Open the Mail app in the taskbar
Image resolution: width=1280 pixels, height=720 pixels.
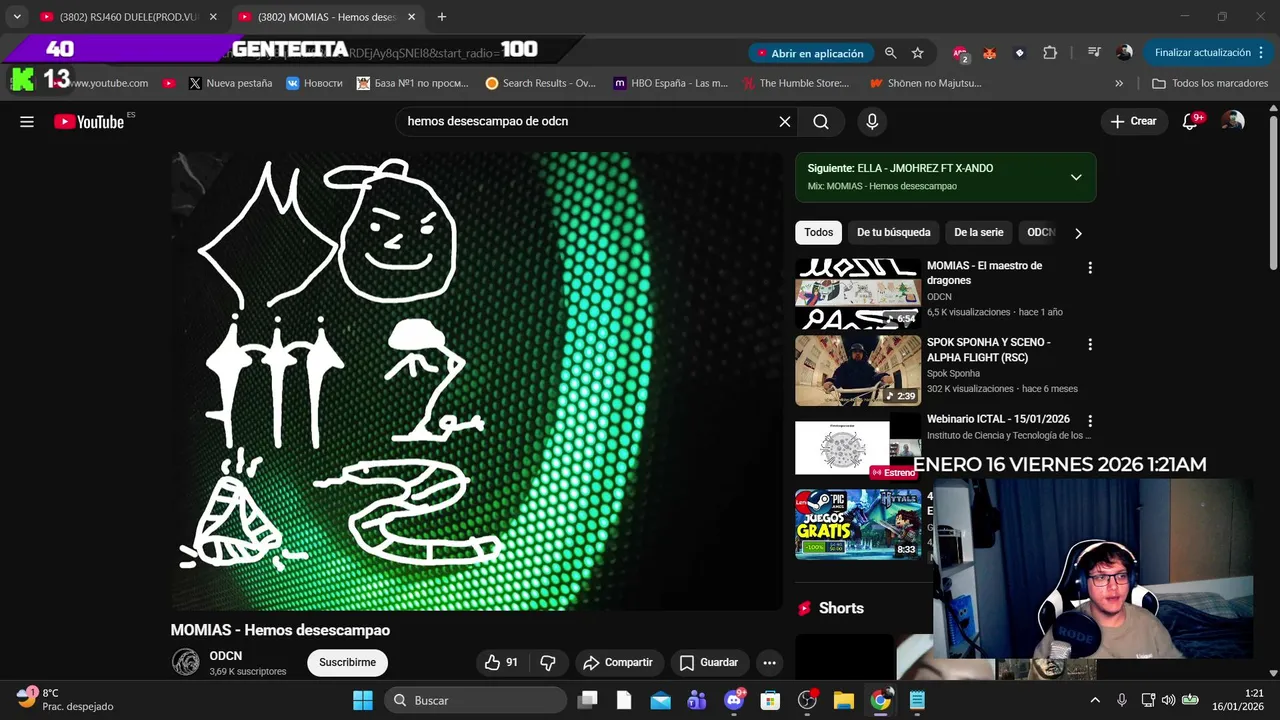(x=660, y=700)
